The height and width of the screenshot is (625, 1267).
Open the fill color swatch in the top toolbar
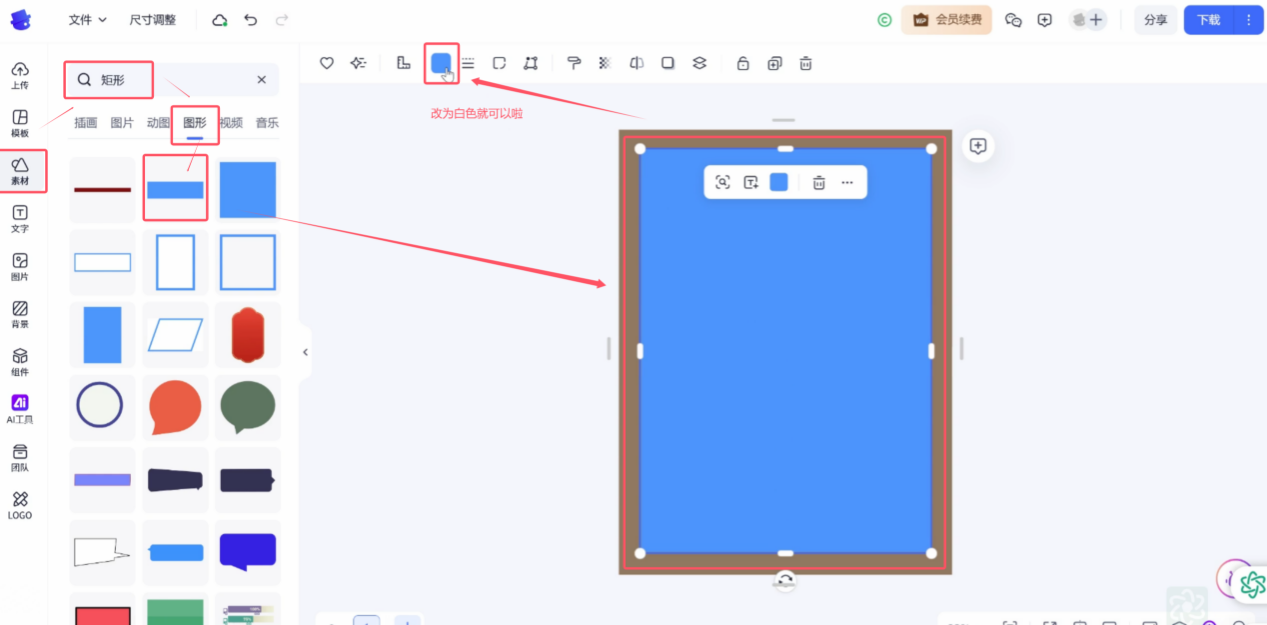pyautogui.click(x=441, y=63)
